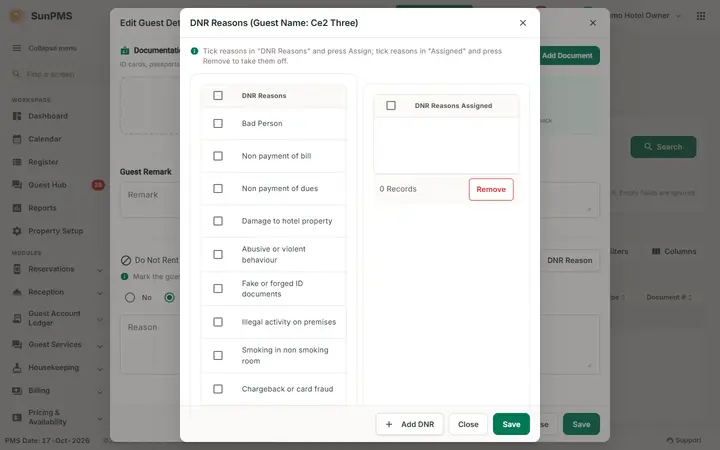
Task: Click the Guest Services sidebar icon
Action: point(17,344)
